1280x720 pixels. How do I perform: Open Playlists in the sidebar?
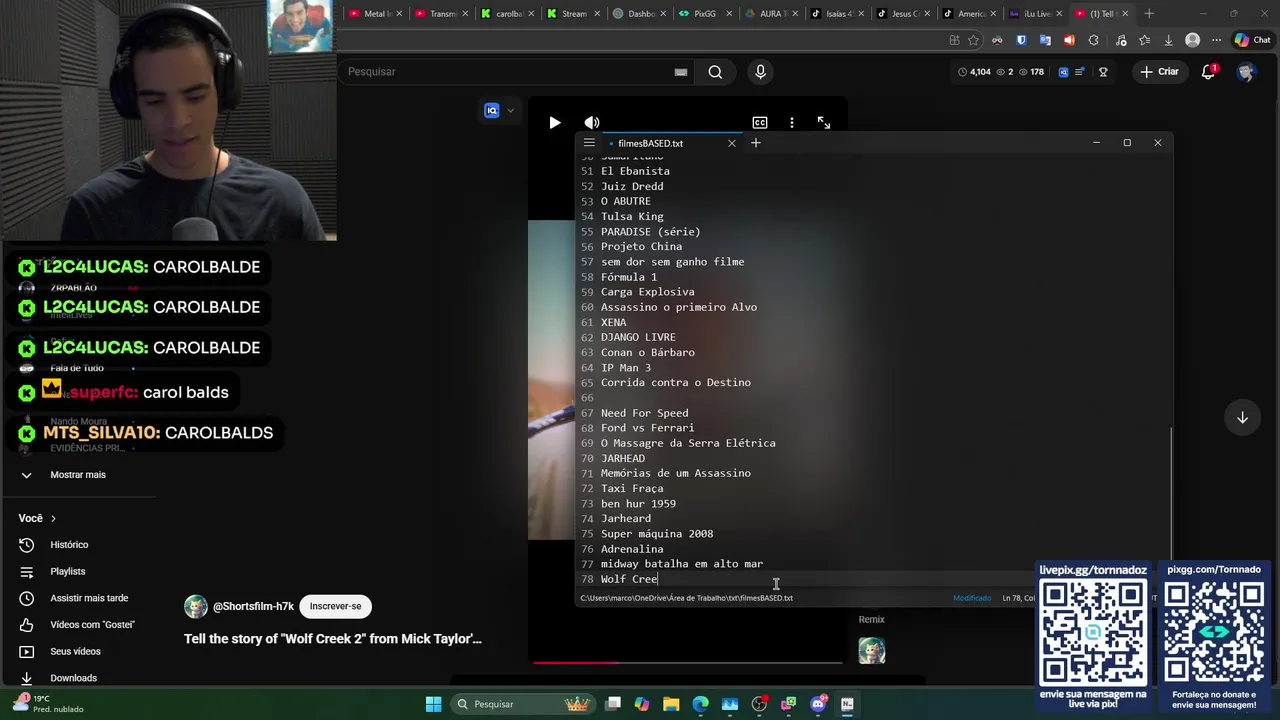tap(67, 571)
